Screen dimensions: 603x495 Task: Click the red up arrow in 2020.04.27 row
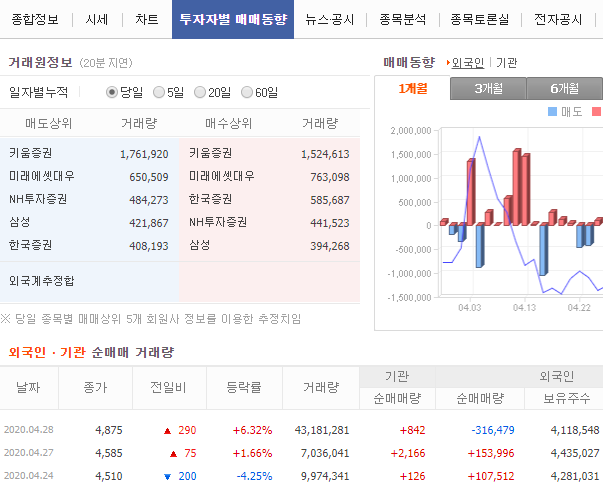173,454
